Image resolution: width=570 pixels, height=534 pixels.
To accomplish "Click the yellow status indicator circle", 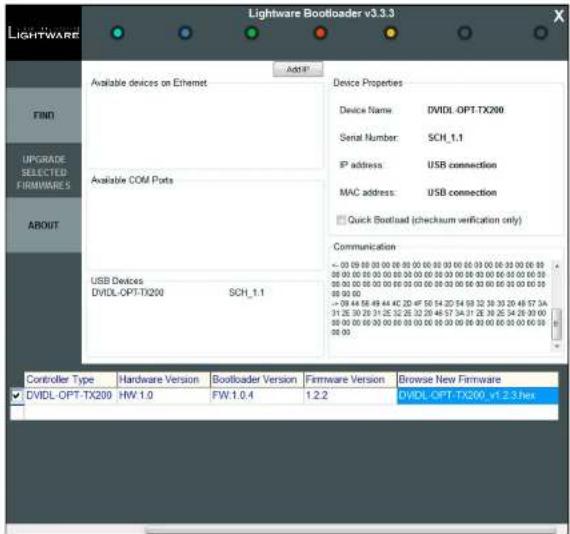I will (x=391, y=33).
